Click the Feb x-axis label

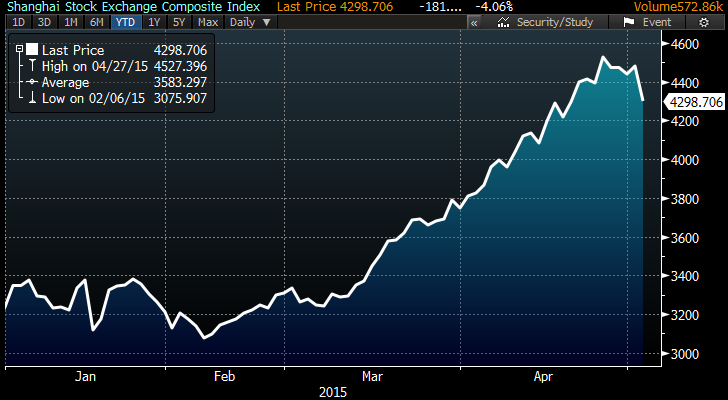coord(225,376)
